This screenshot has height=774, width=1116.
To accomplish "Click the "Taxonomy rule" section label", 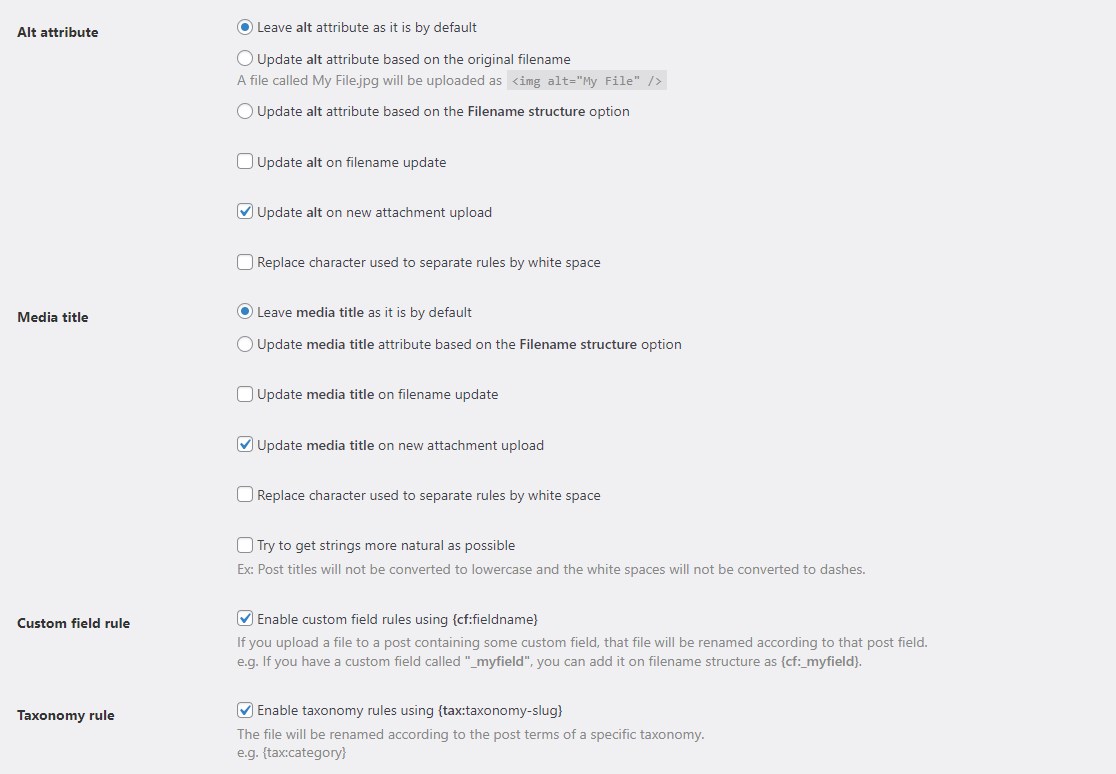I will [x=63, y=715].
